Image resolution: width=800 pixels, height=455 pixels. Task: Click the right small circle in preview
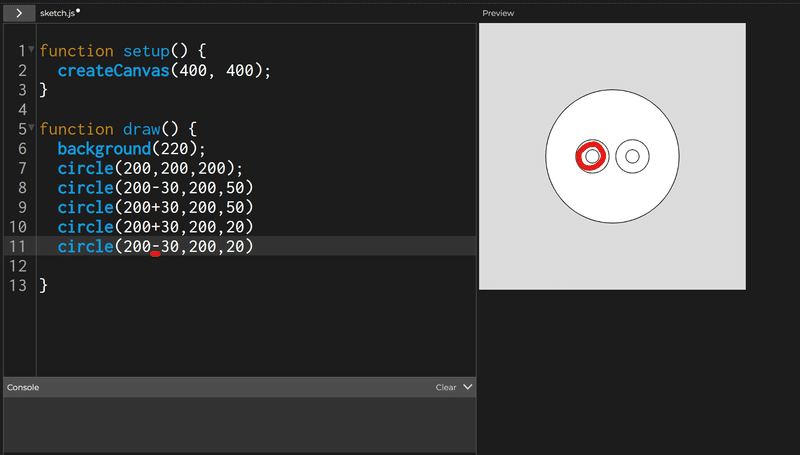point(632,156)
